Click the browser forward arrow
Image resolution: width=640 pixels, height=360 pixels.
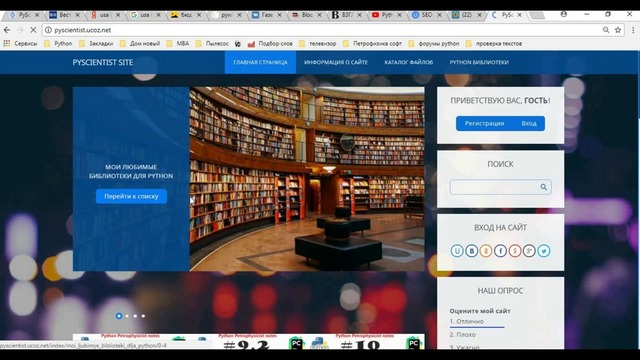tap(20, 30)
